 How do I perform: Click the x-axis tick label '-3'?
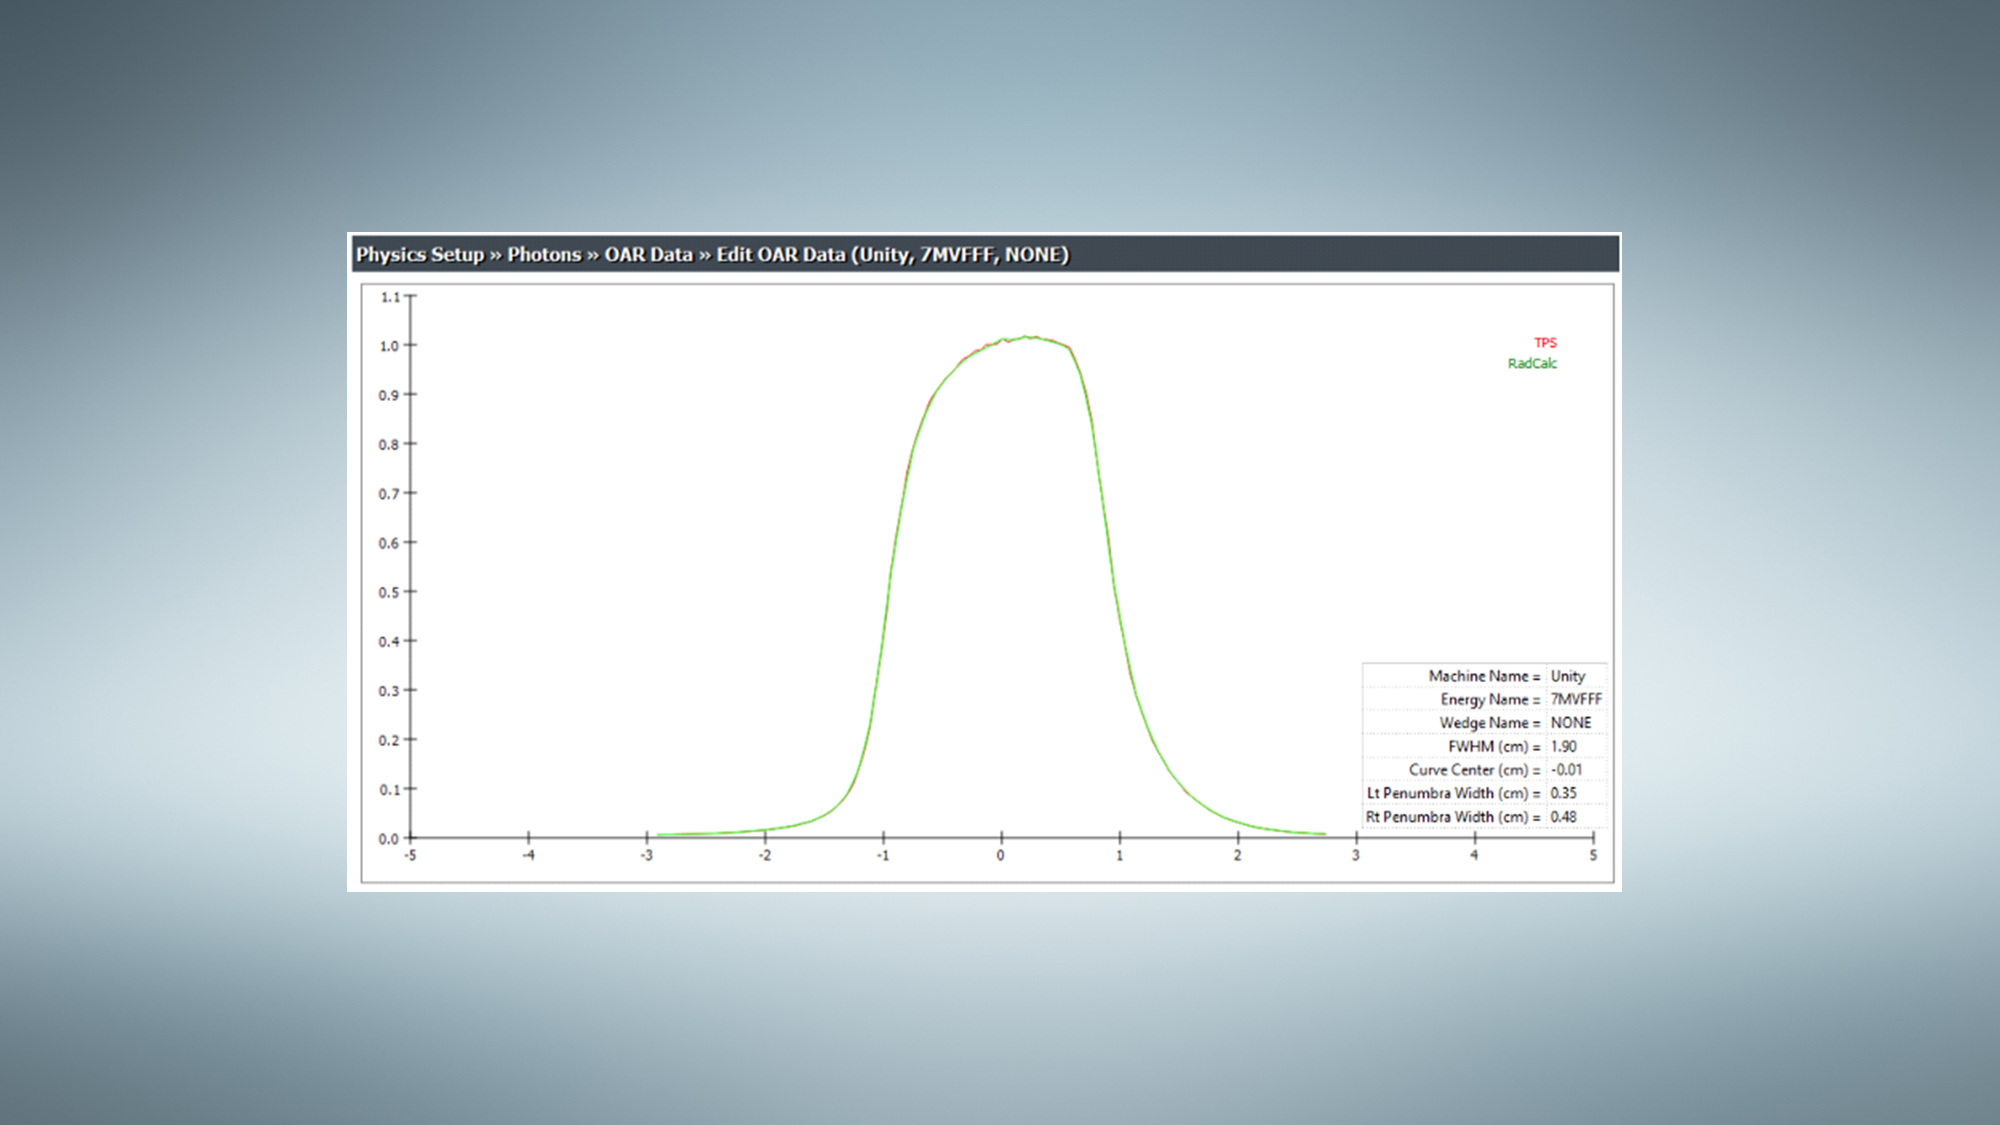click(646, 856)
